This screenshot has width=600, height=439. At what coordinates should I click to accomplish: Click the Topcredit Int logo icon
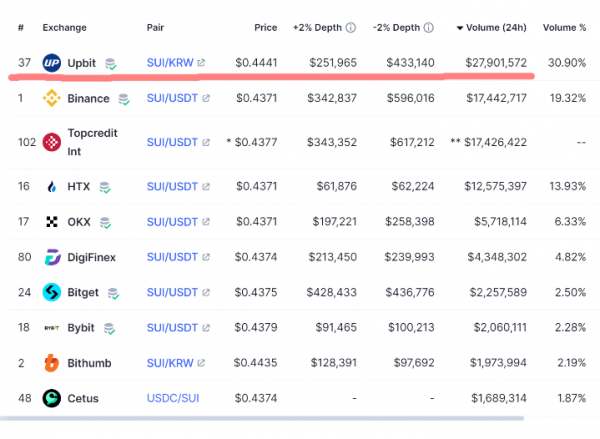tap(53, 142)
